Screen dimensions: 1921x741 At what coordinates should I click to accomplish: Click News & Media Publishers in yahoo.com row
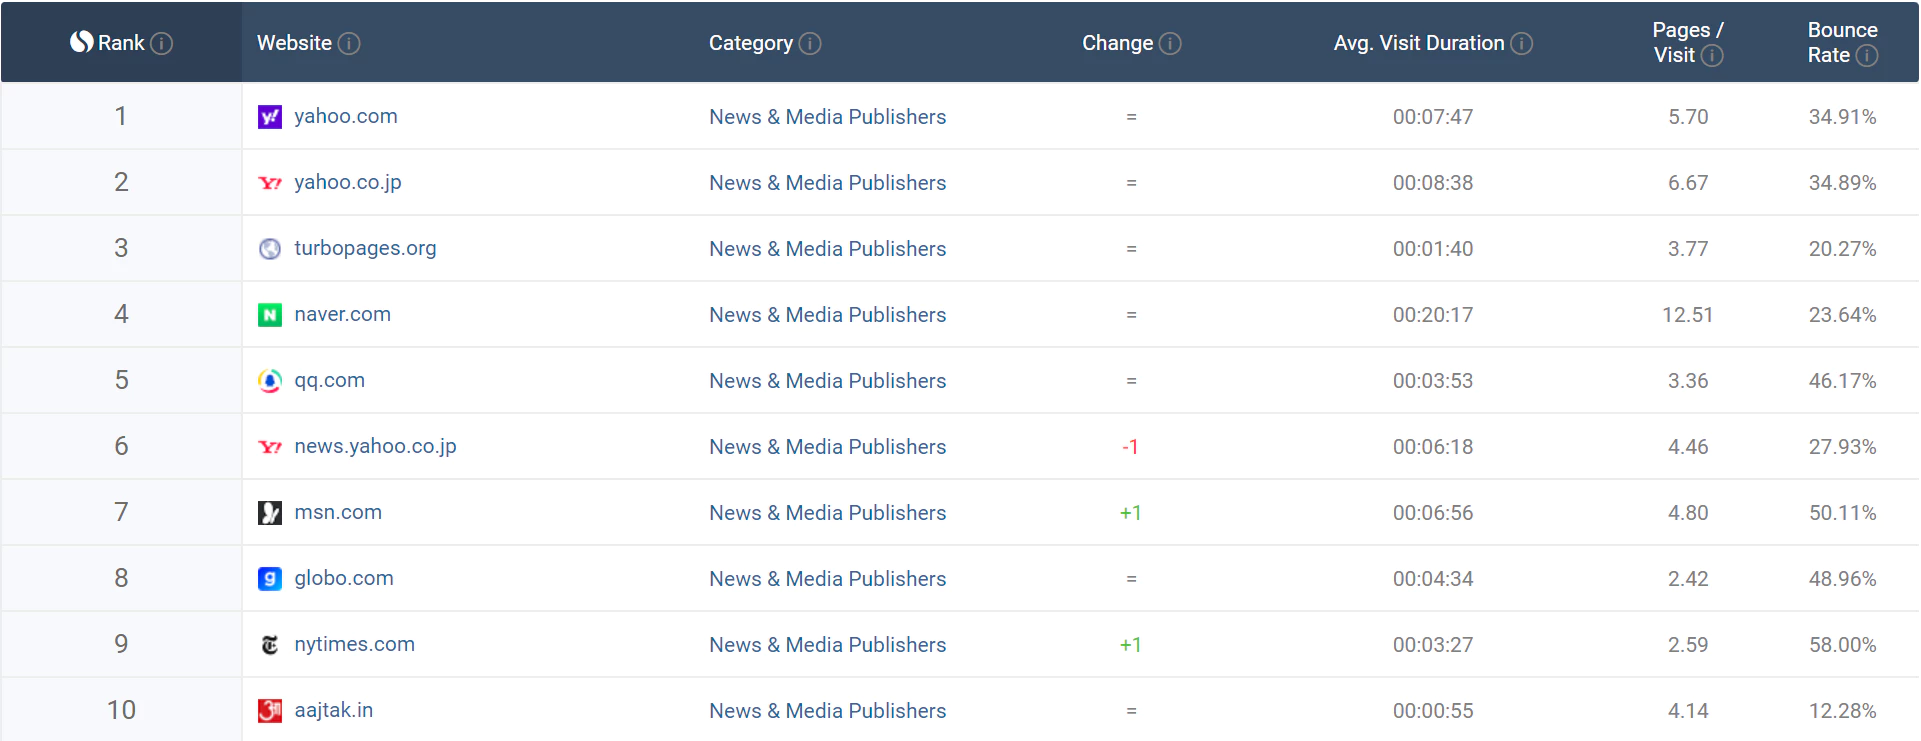827,117
